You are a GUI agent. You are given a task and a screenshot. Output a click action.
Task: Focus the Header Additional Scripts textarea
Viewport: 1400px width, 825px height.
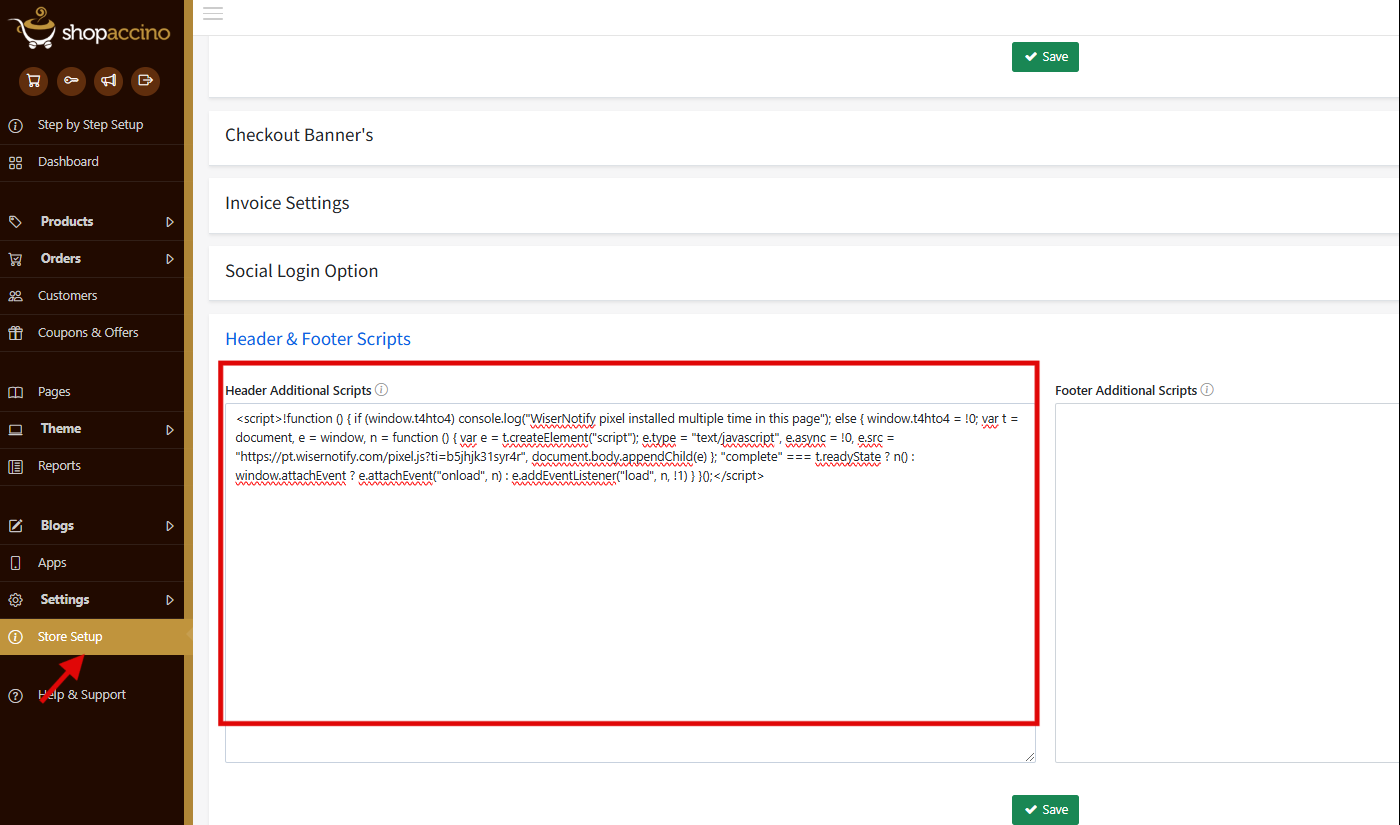tap(630, 583)
